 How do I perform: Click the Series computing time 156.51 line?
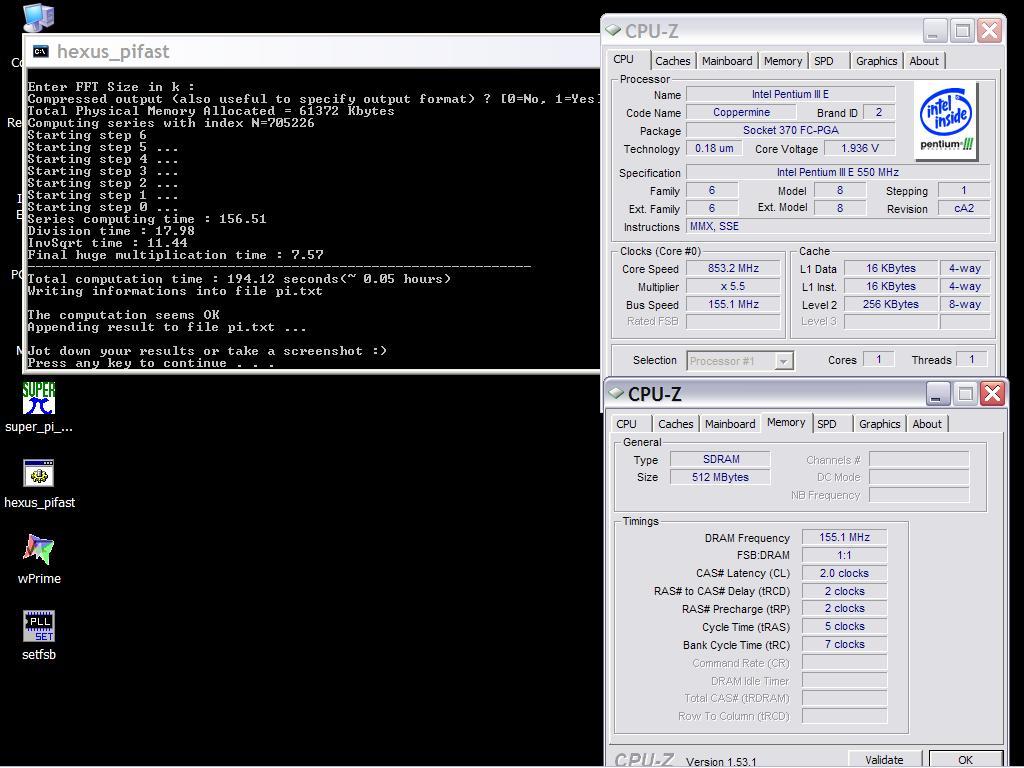pyautogui.click(x=147, y=219)
